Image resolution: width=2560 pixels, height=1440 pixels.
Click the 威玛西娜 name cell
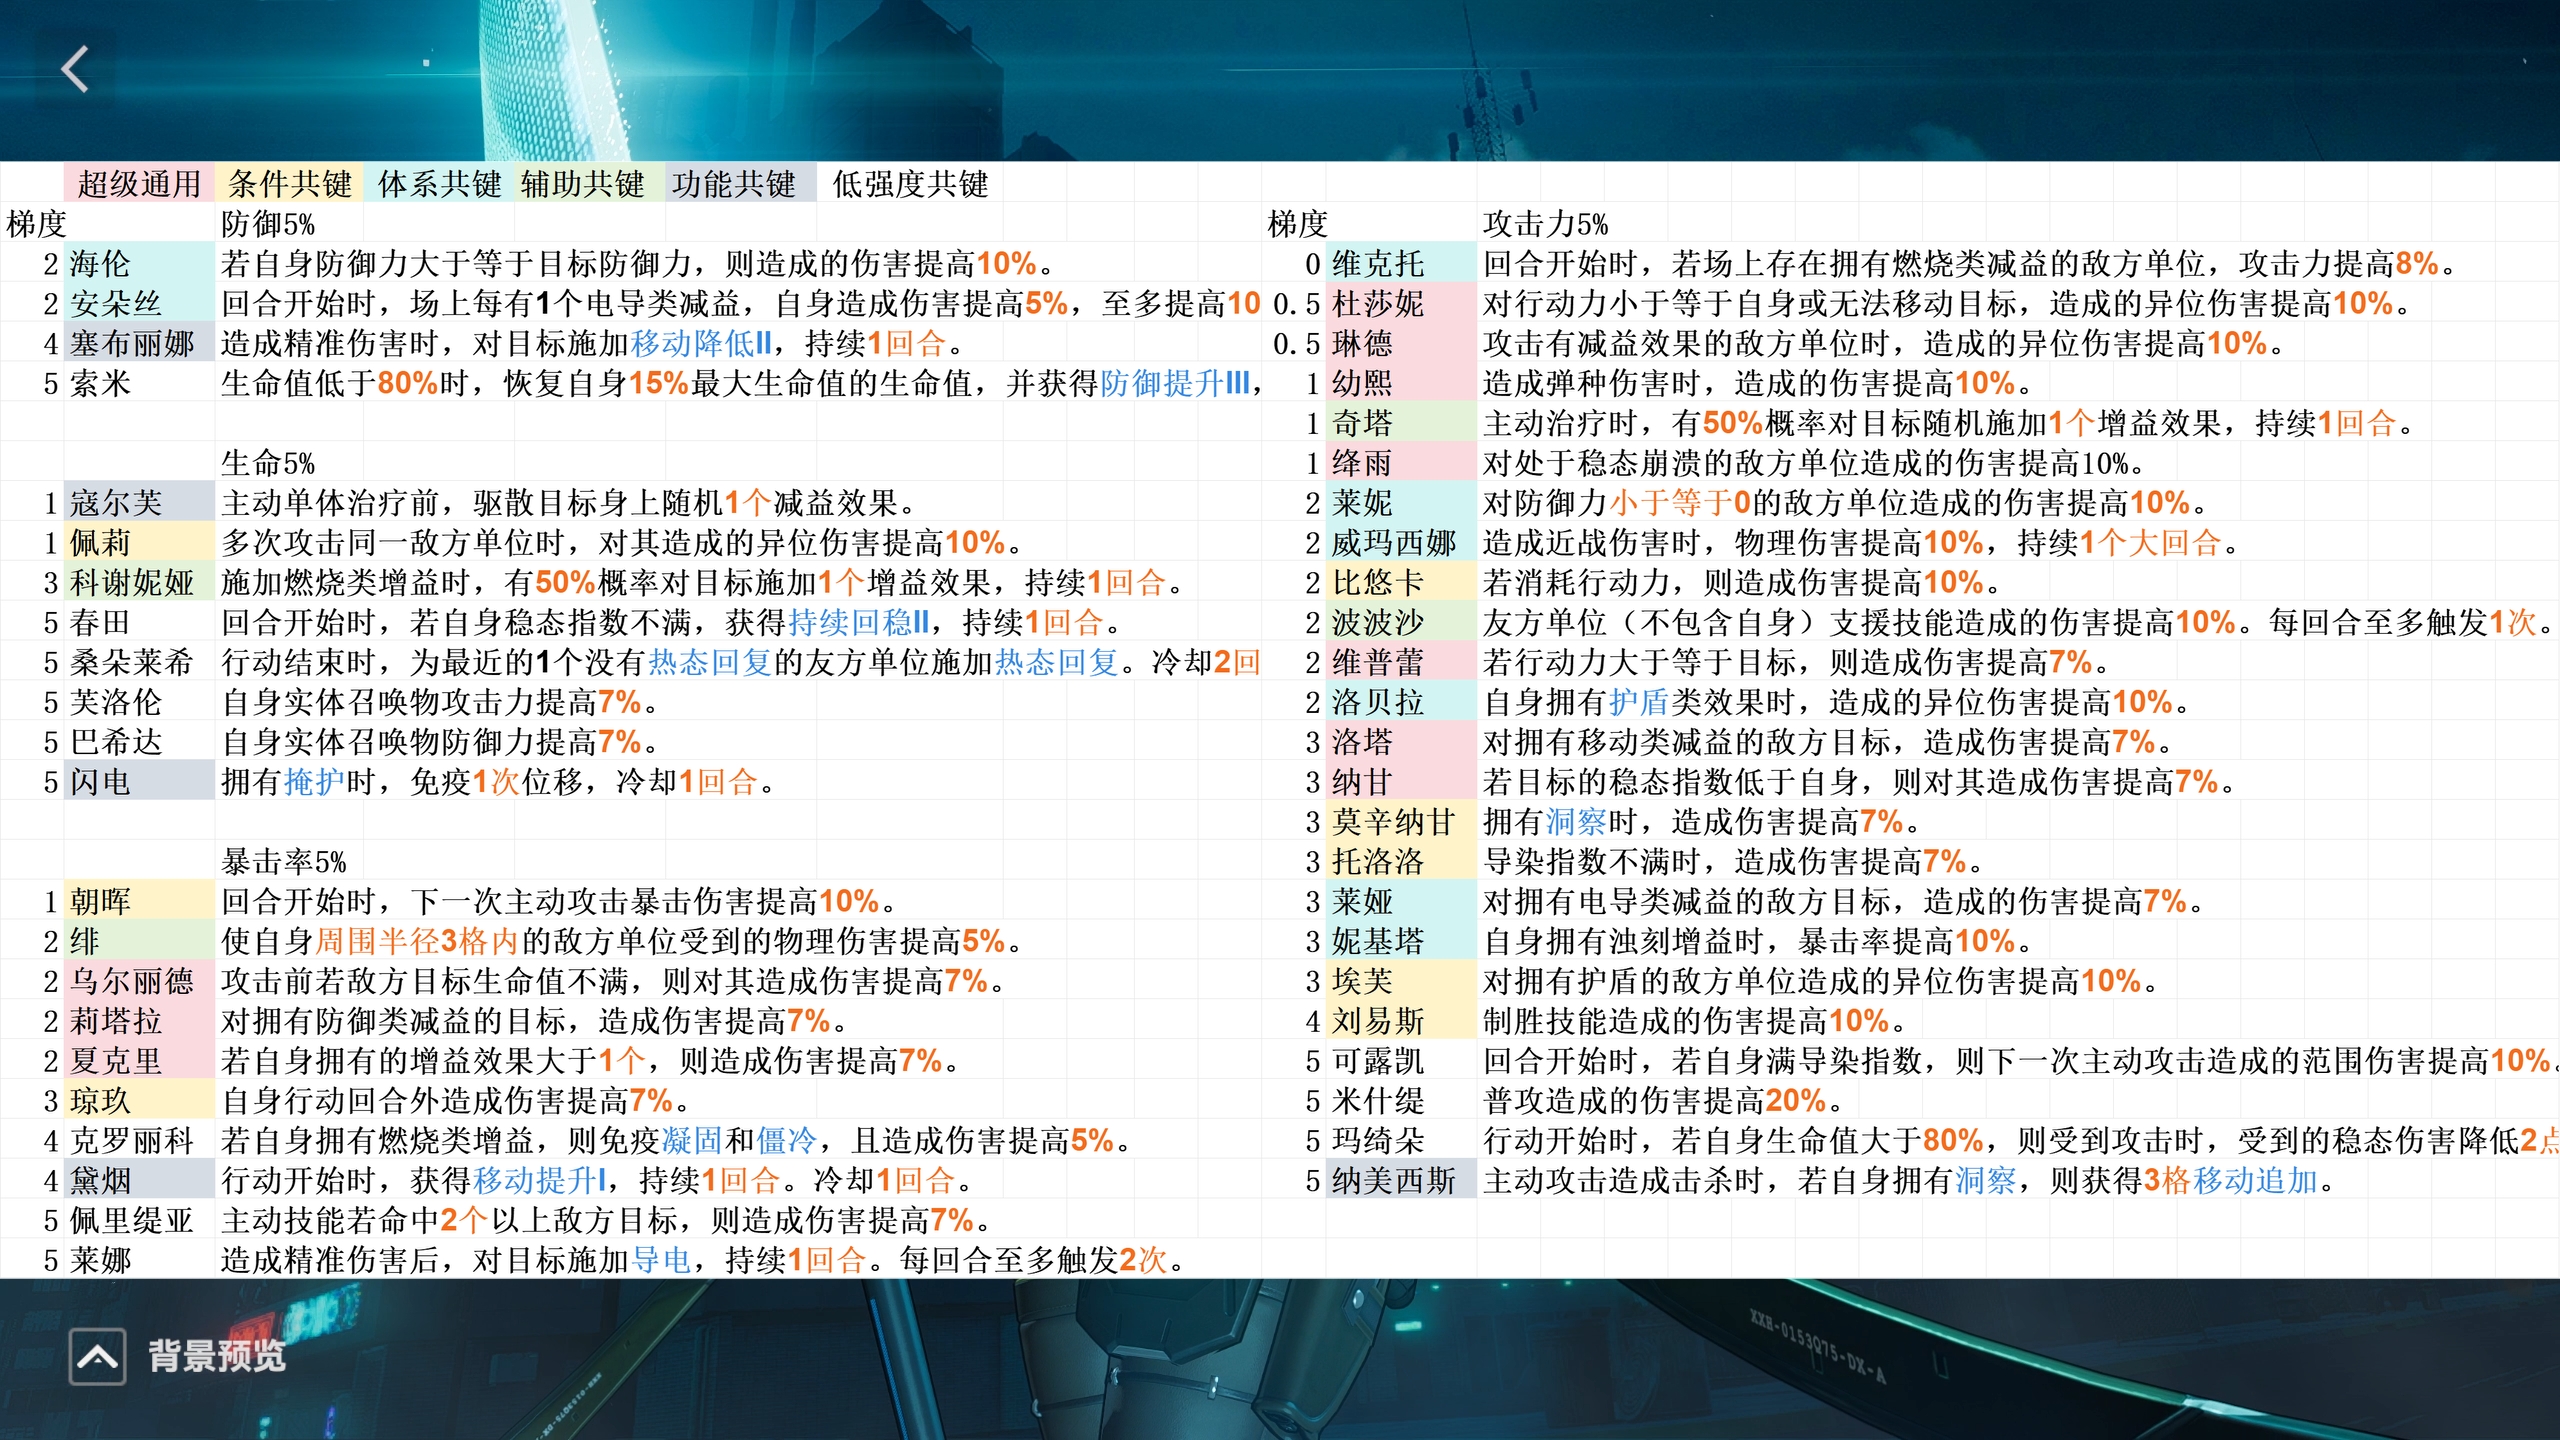pos(1393,543)
